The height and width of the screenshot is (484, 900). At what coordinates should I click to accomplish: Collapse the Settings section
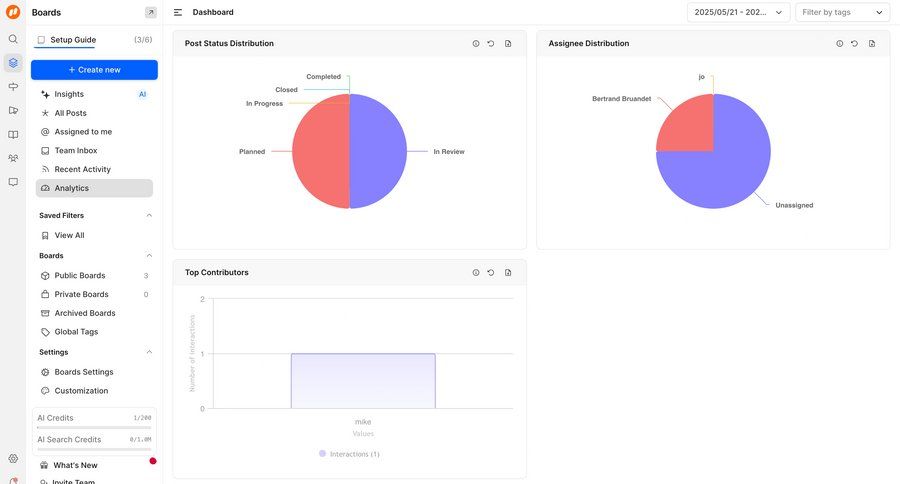[149, 352]
